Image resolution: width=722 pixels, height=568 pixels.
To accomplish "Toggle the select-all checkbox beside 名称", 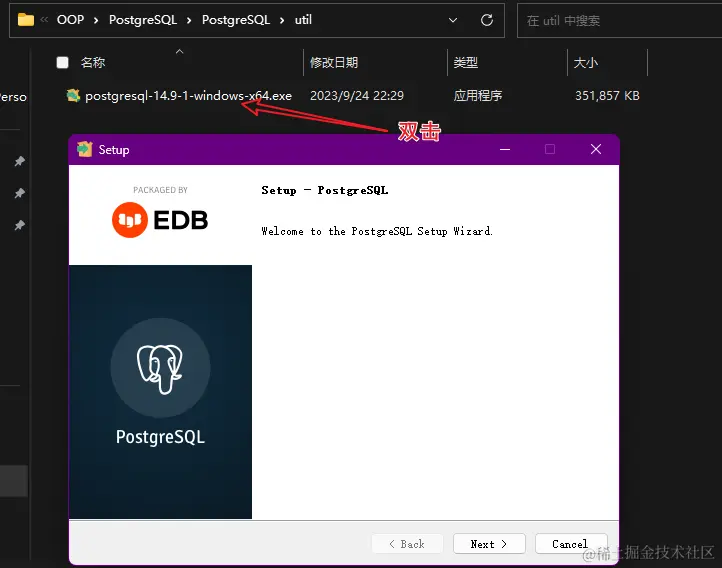I will [x=63, y=62].
